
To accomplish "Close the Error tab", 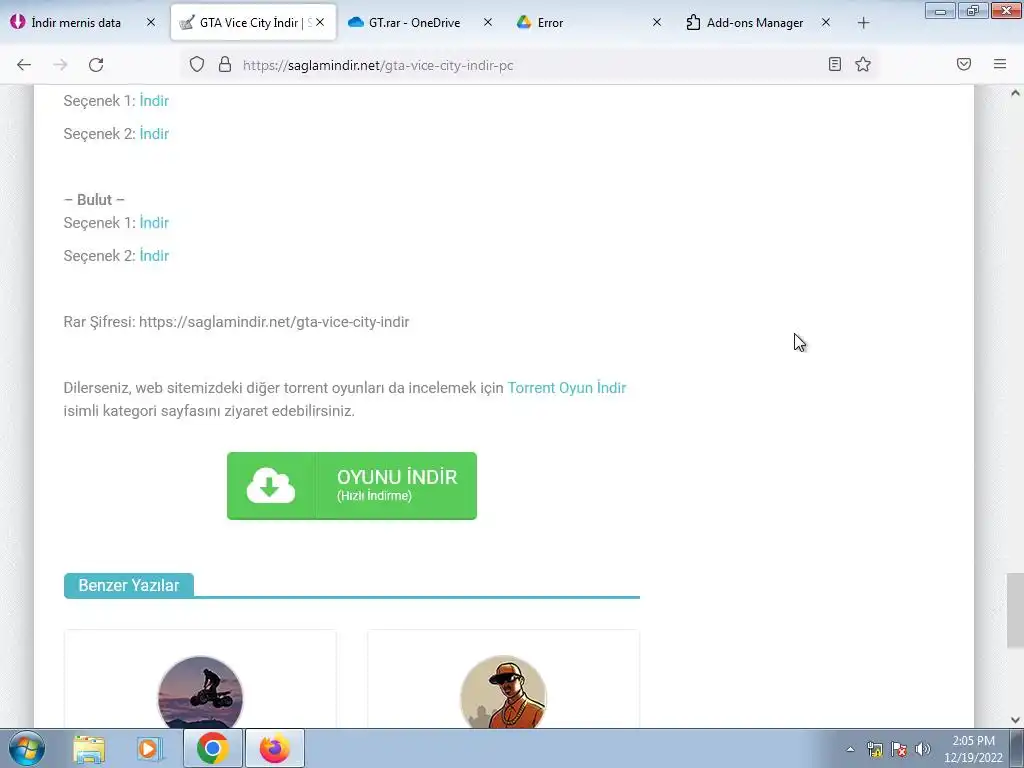I will click(657, 22).
